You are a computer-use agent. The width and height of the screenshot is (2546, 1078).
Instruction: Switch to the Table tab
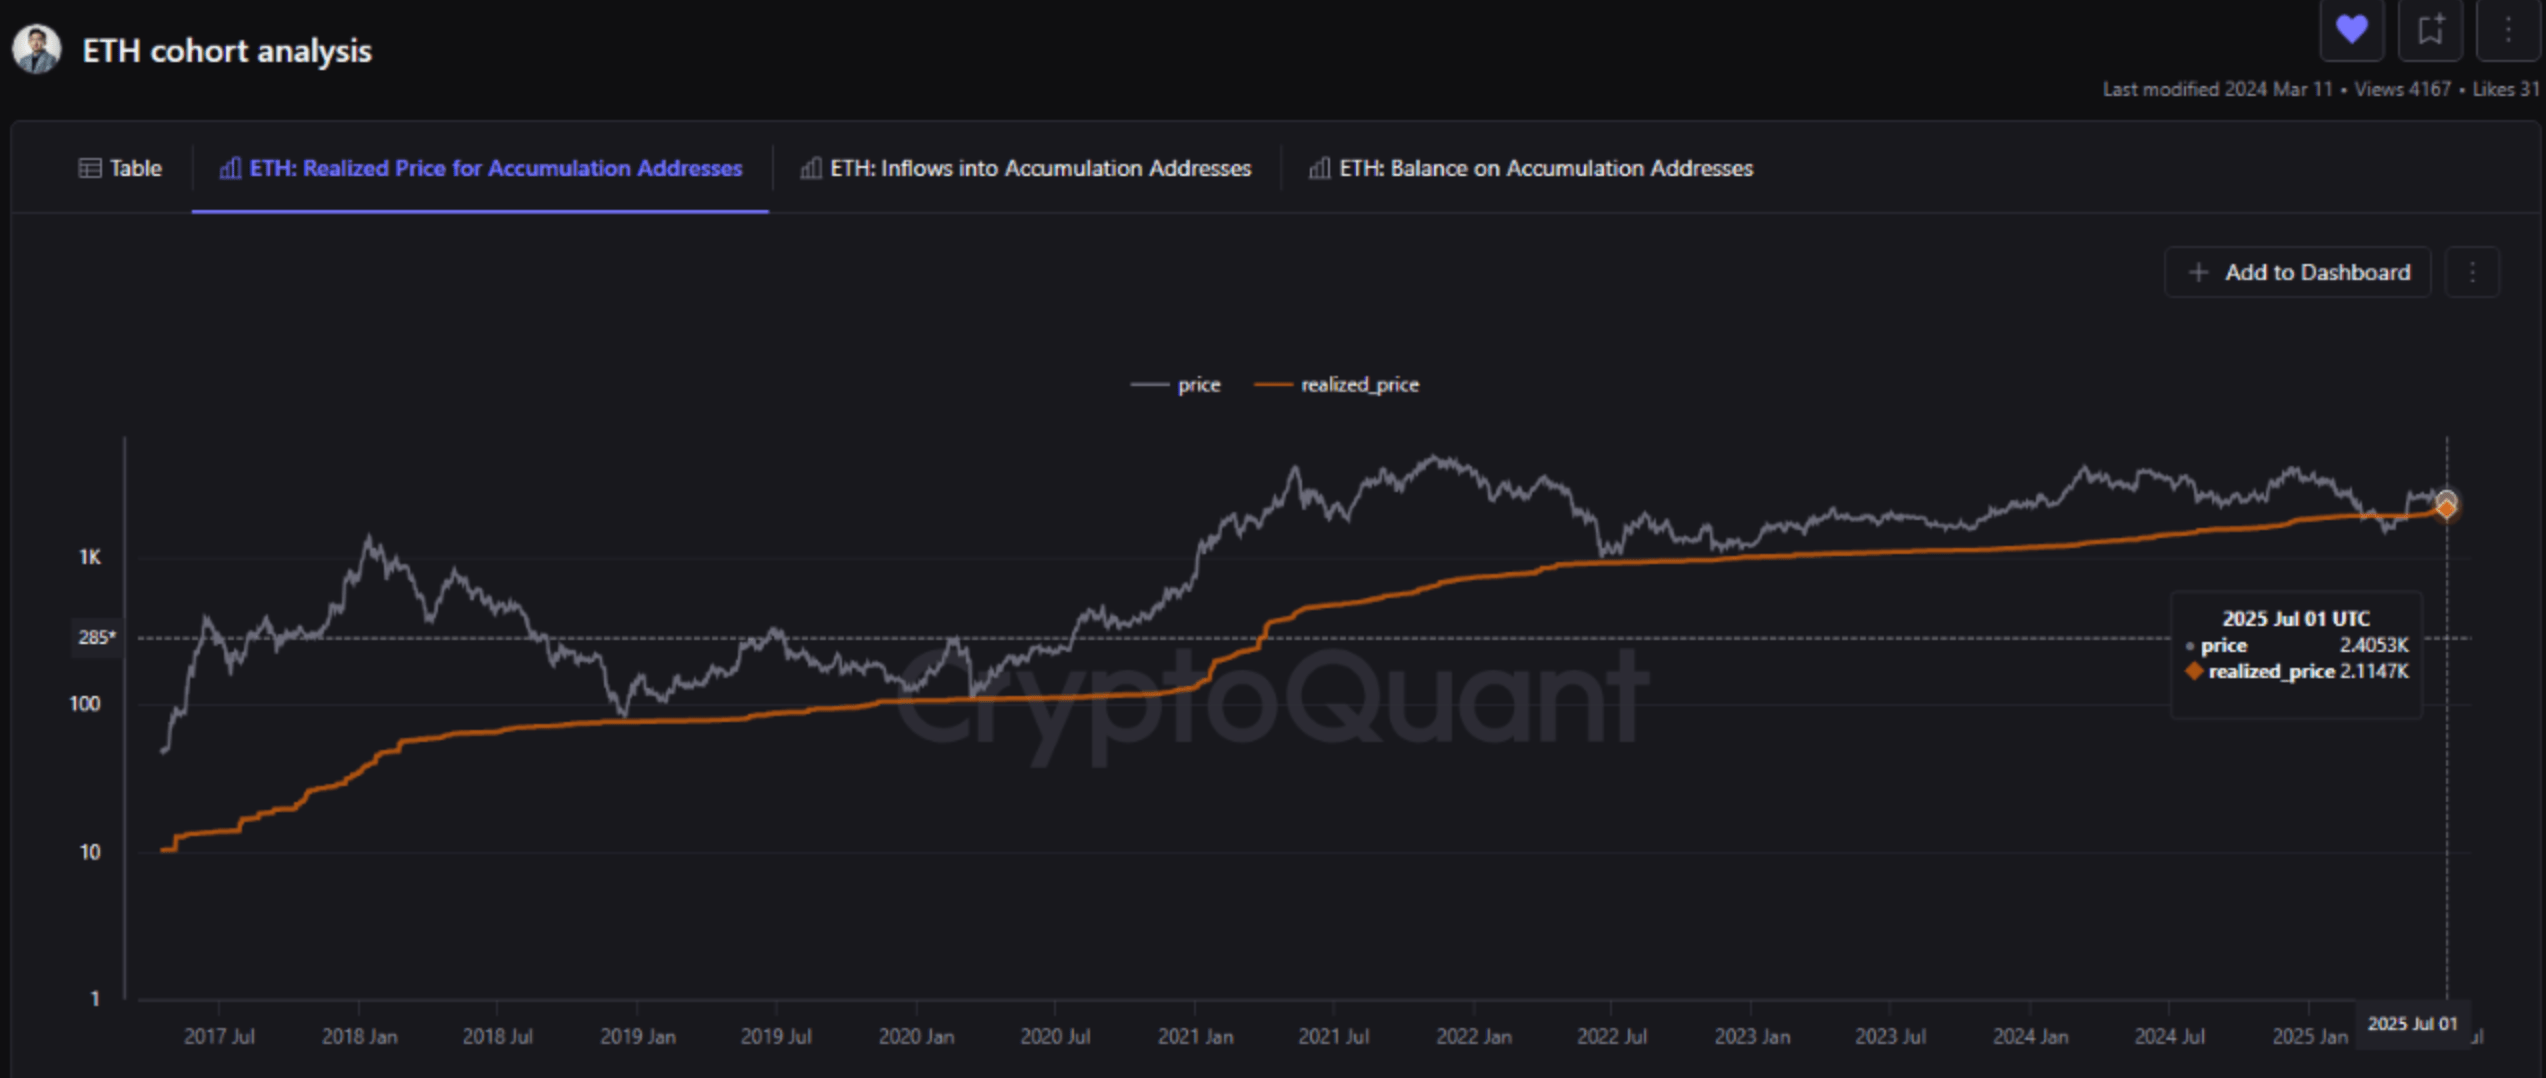pos(136,168)
